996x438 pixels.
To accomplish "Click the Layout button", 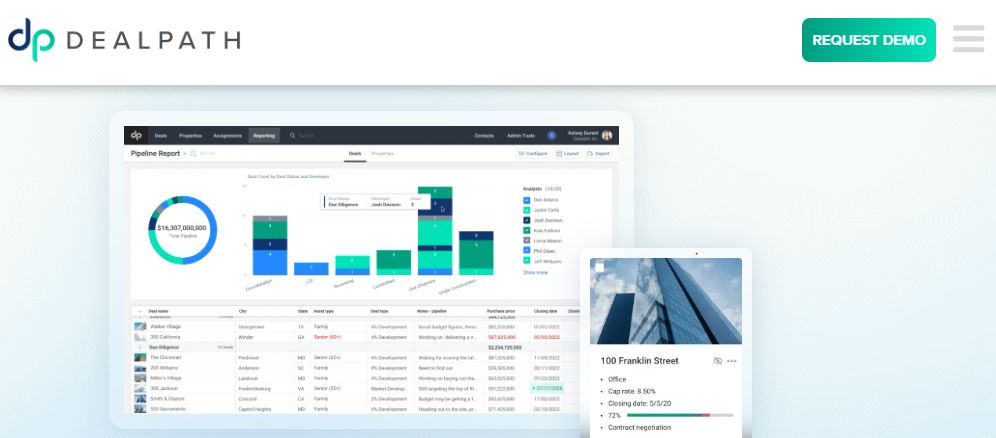I will coord(567,154).
